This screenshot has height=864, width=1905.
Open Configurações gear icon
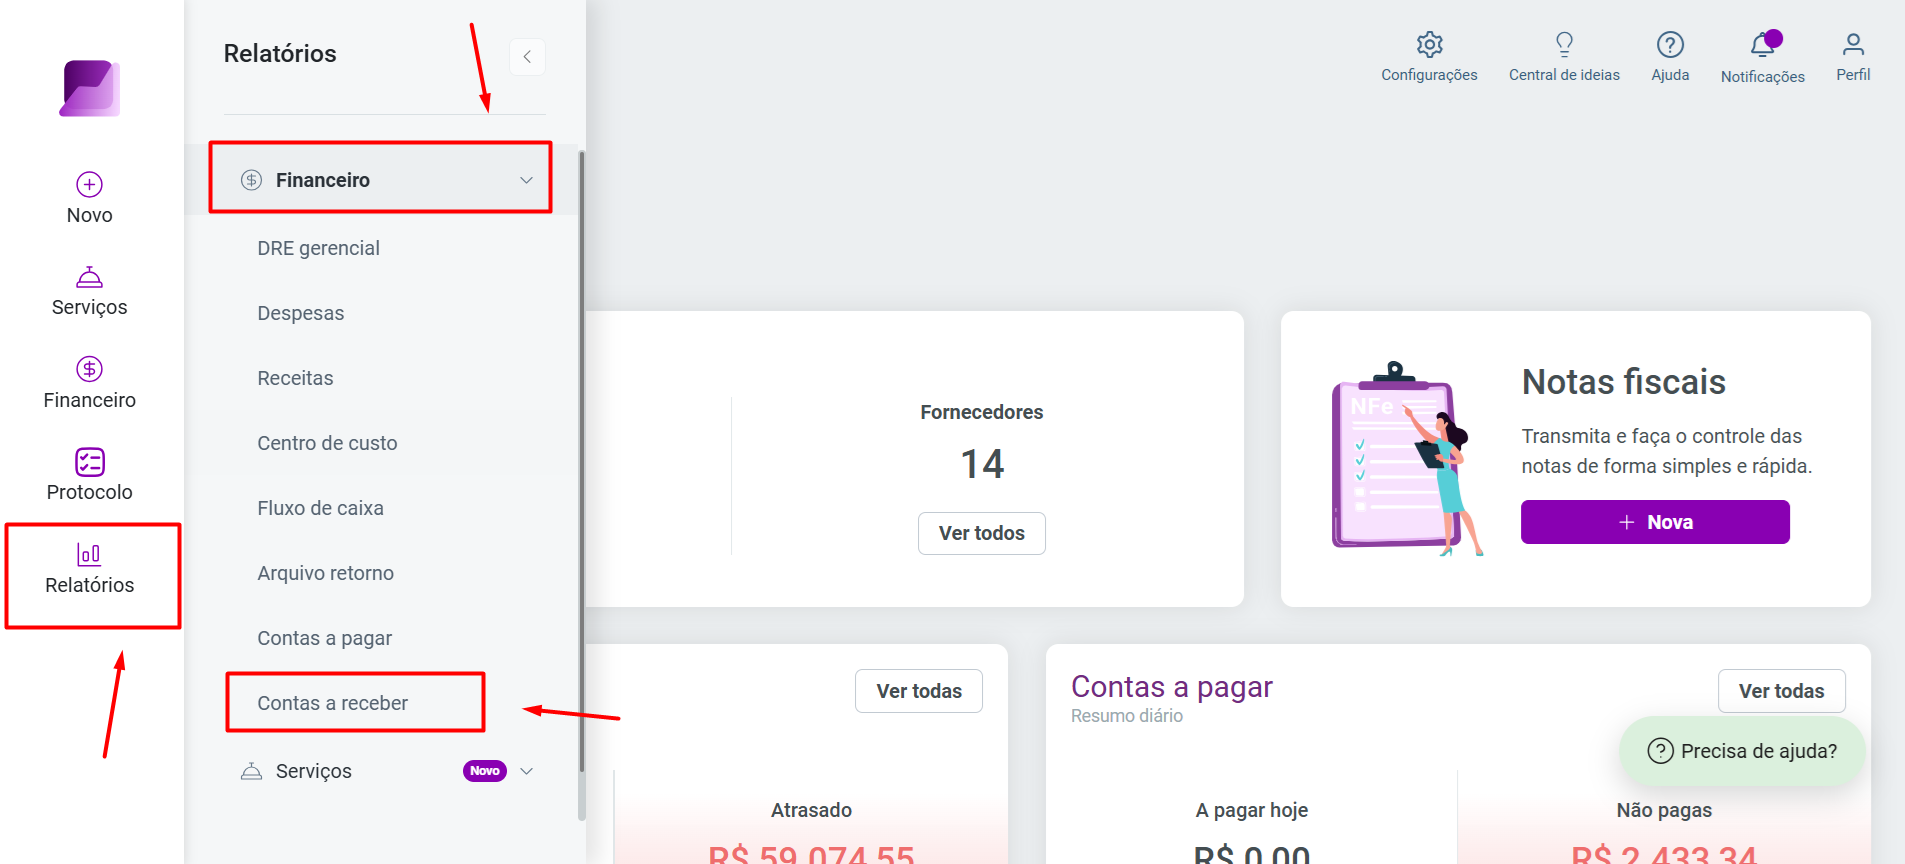(1429, 45)
